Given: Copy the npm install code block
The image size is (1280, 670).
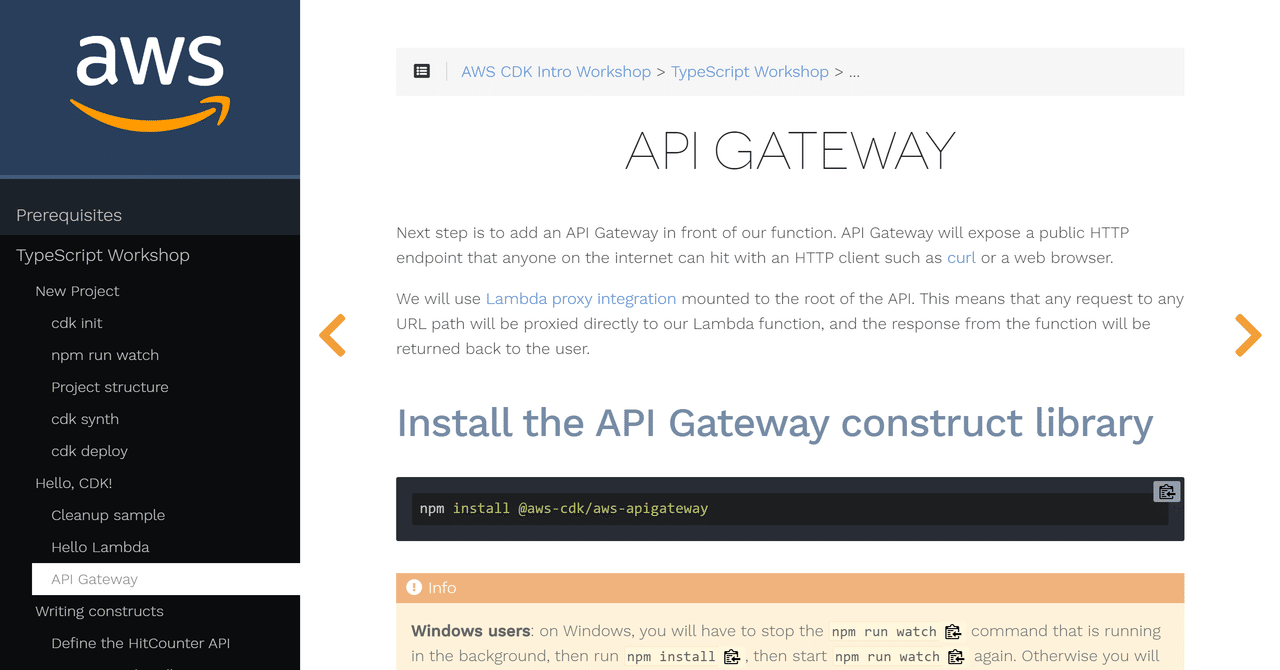Looking at the screenshot, I should (1166, 491).
